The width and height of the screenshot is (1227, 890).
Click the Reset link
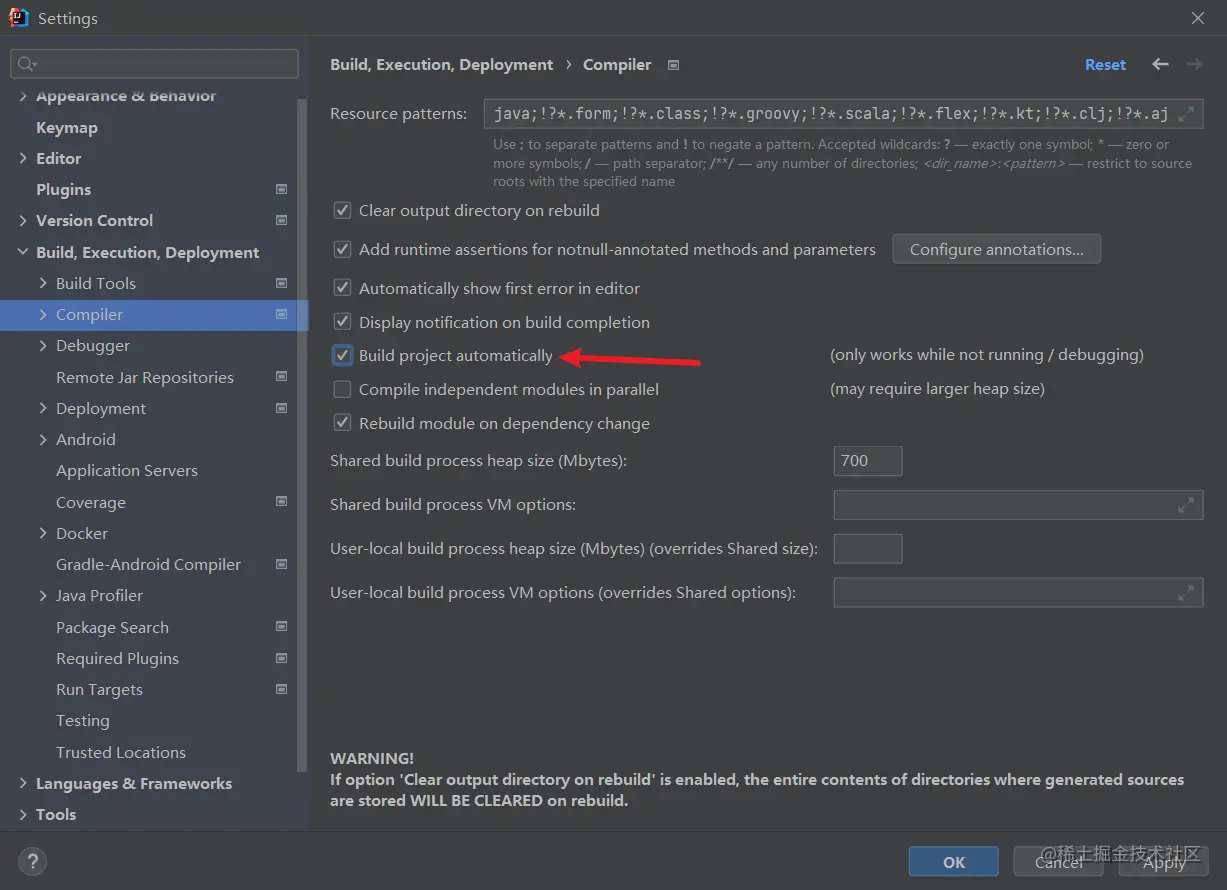coord(1105,64)
